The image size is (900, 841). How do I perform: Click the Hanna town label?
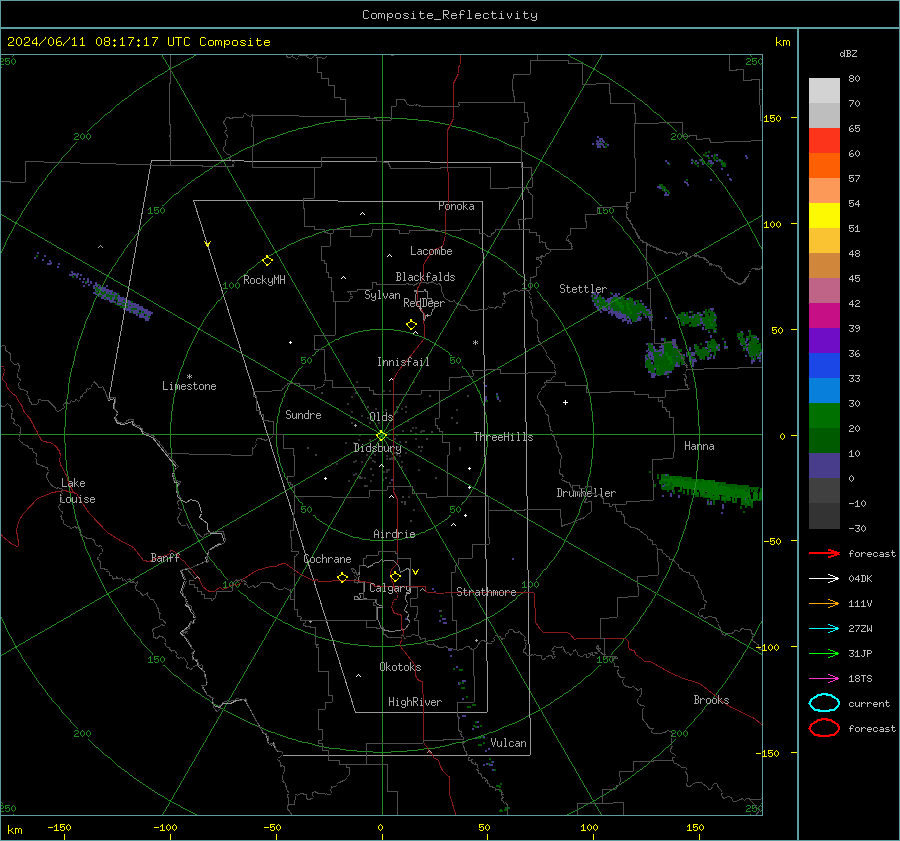click(699, 446)
